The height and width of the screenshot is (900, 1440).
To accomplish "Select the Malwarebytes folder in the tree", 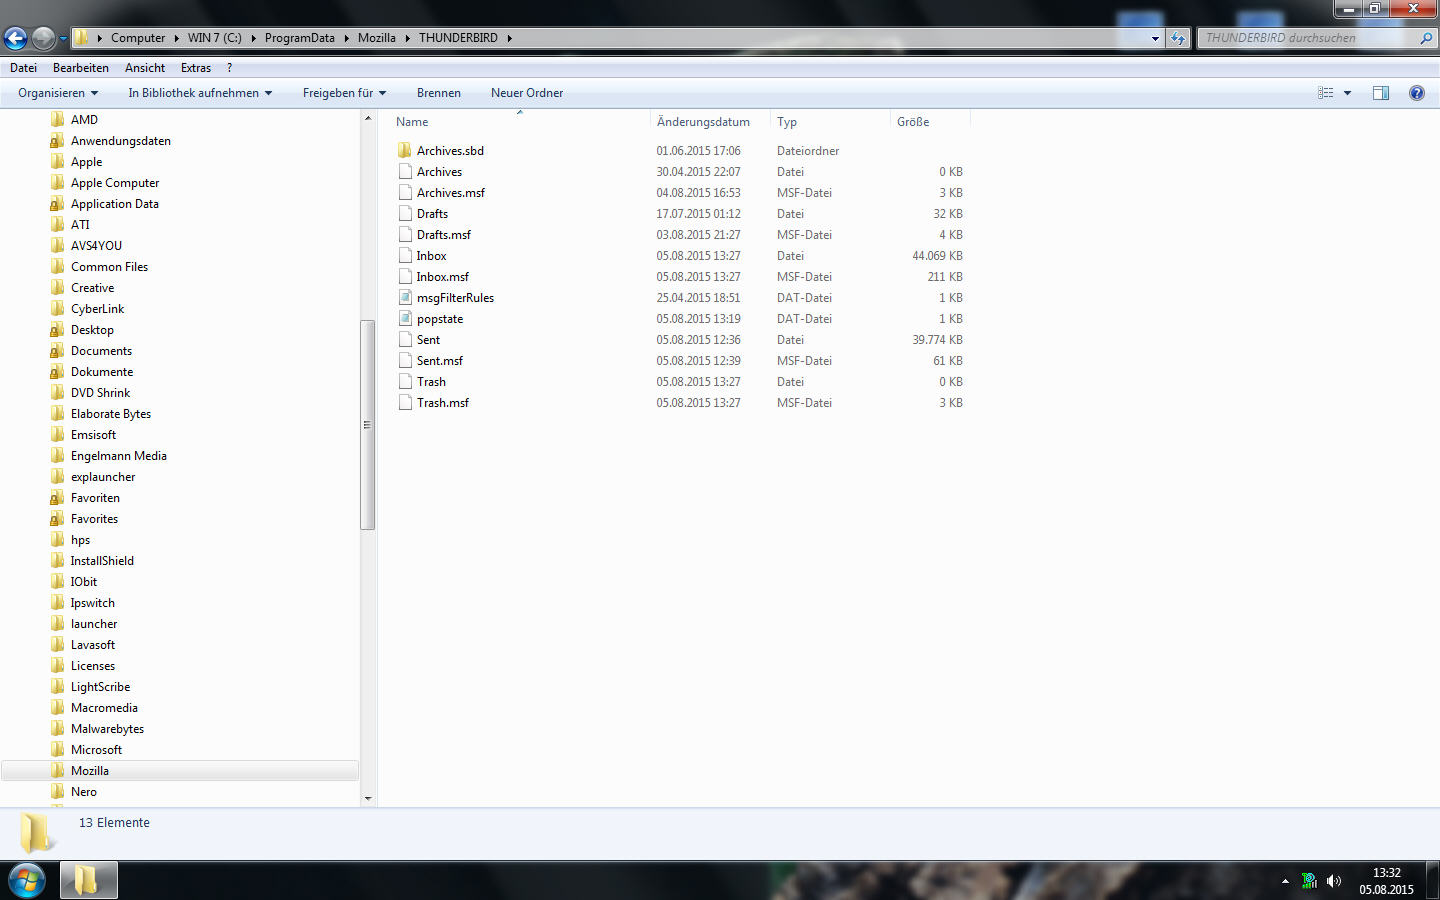I will (107, 729).
